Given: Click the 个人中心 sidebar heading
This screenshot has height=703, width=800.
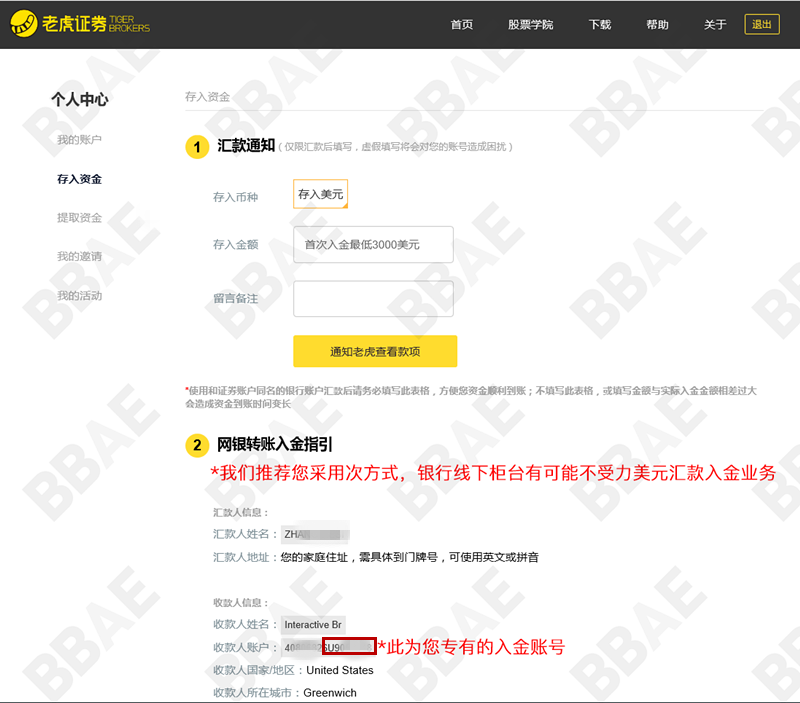Looking at the screenshot, I should (x=80, y=99).
